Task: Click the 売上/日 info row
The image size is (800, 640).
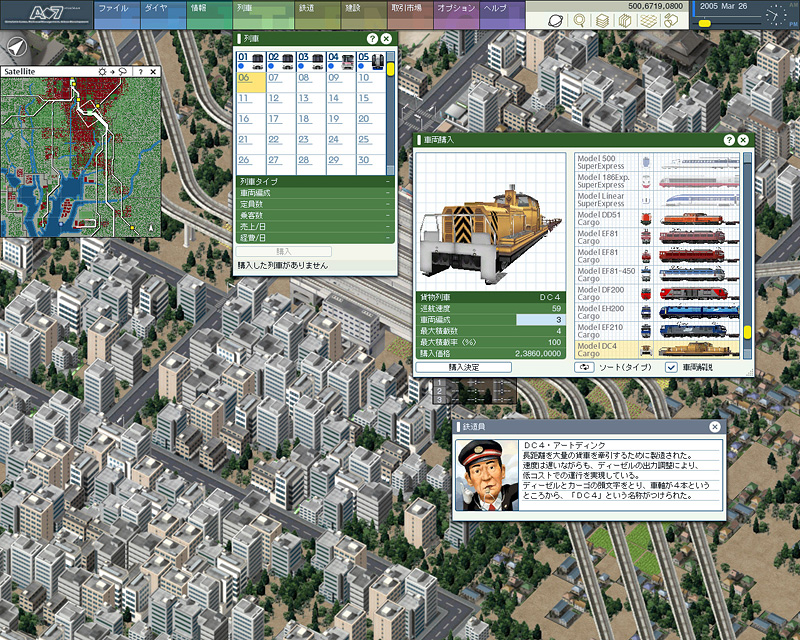Action: click(x=315, y=227)
